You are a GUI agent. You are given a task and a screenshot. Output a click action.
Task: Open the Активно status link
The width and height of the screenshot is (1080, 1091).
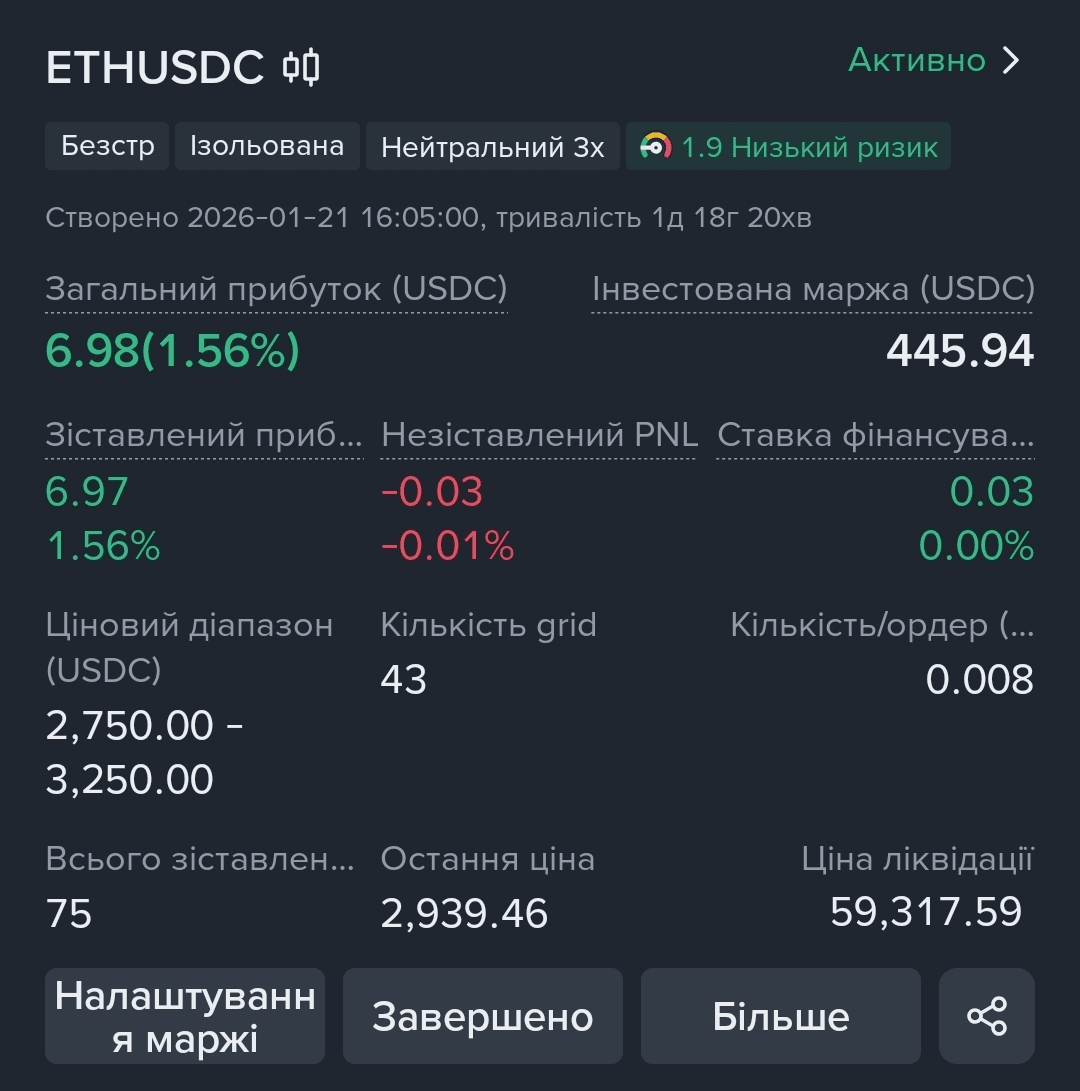pyautogui.click(x=917, y=61)
